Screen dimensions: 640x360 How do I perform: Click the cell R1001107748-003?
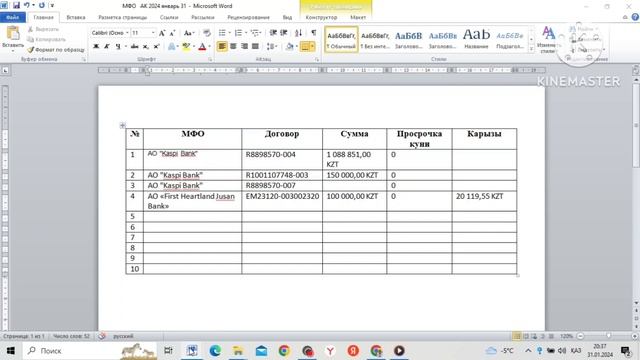click(x=282, y=175)
